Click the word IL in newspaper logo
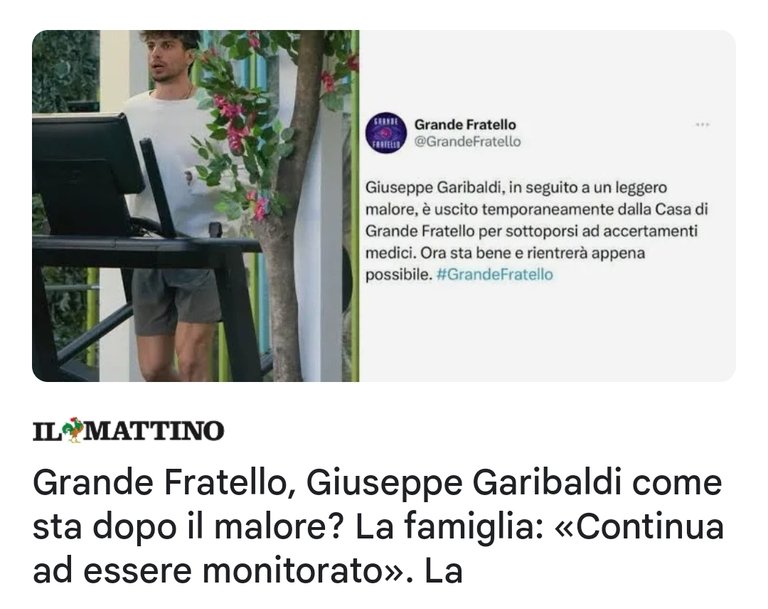 (x=47, y=431)
